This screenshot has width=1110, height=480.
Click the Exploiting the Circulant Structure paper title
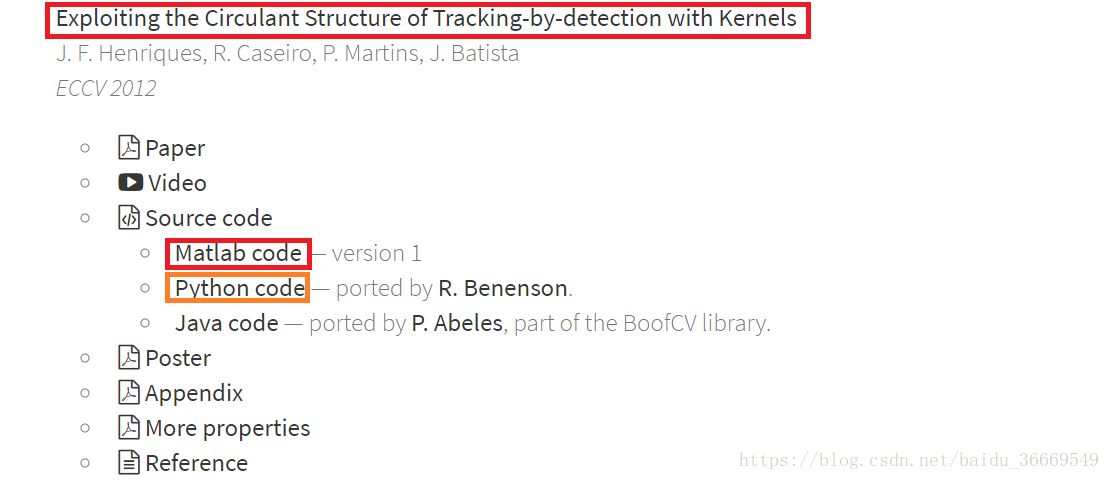[426, 19]
